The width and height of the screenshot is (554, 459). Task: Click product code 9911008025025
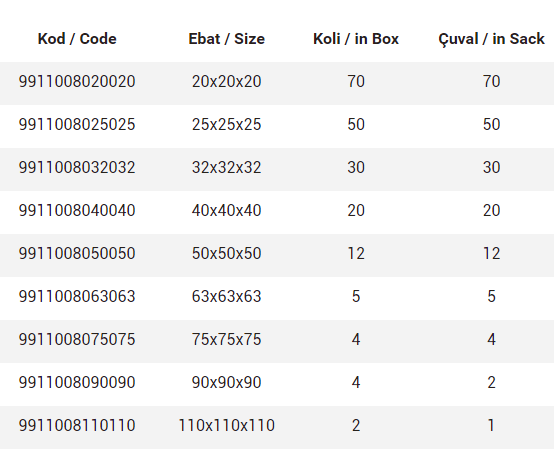pyautogui.click(x=77, y=124)
